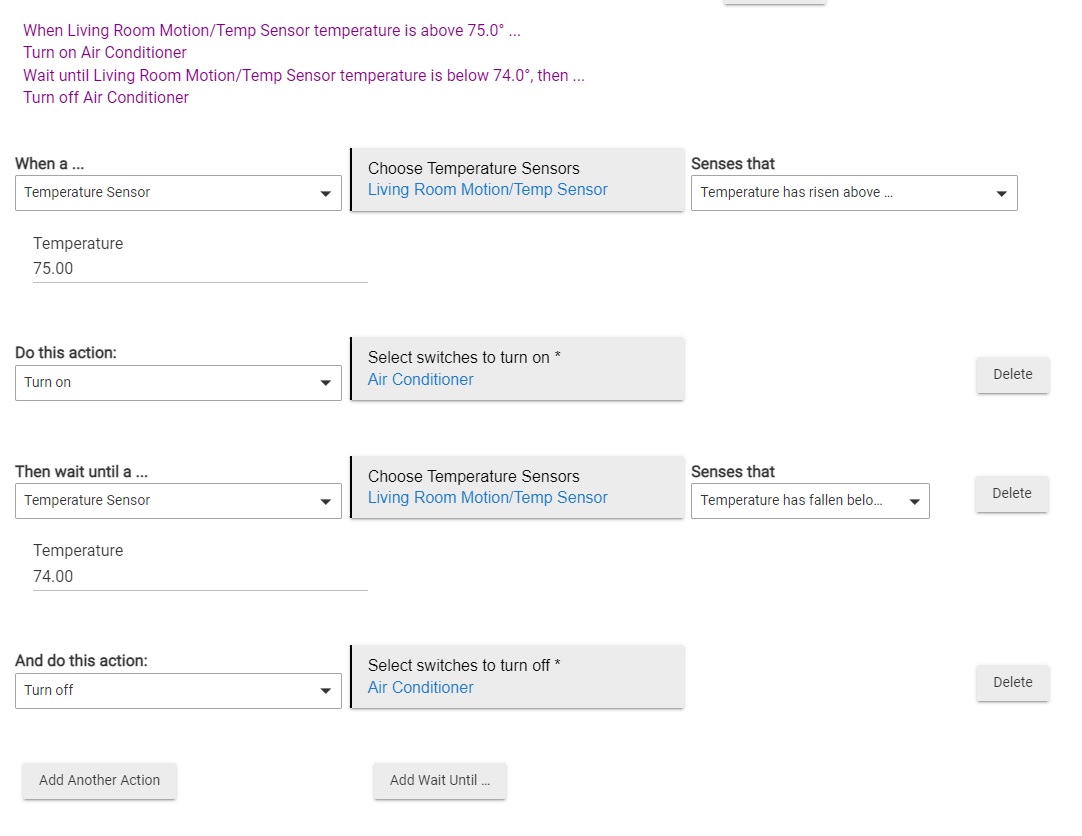Delete the Turn off Air Conditioner action
Image resolution: width=1082 pixels, height=836 pixels.
pos(1012,682)
